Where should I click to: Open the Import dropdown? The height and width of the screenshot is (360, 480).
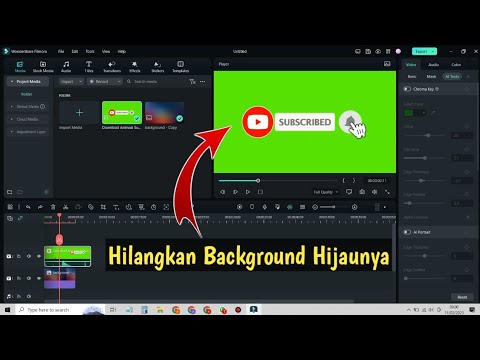click(71, 81)
